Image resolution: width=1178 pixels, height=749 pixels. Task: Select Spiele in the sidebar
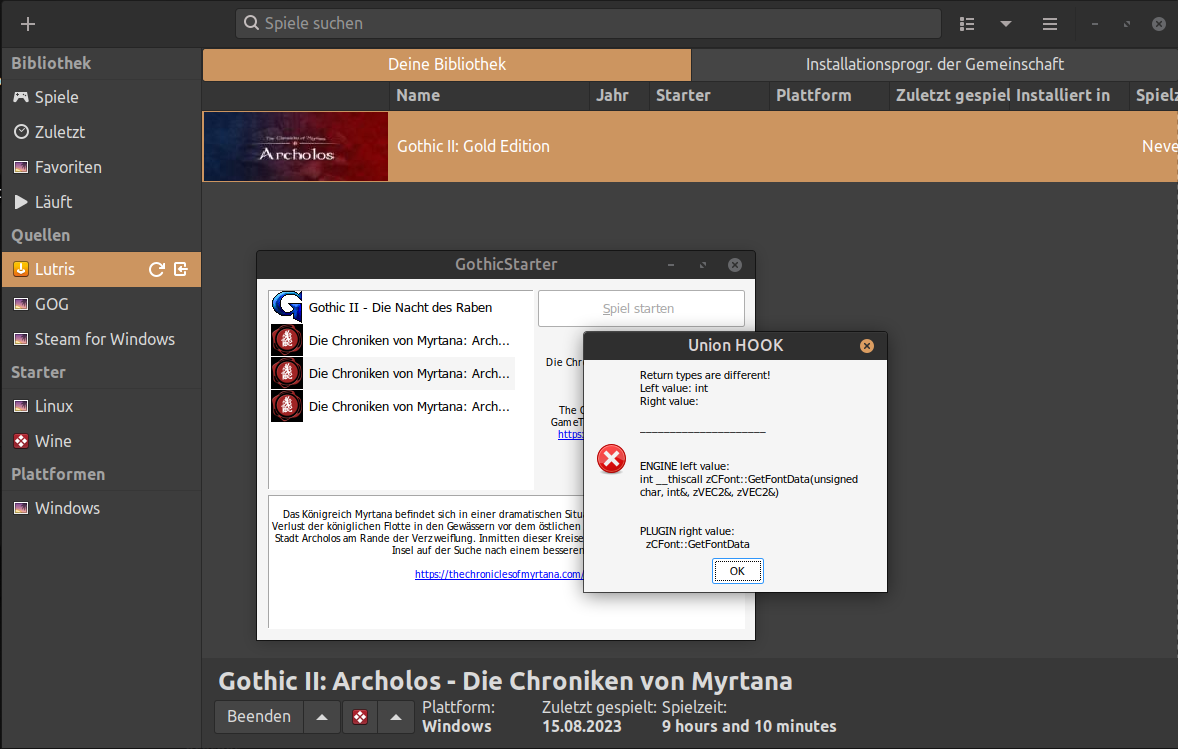(x=101, y=97)
